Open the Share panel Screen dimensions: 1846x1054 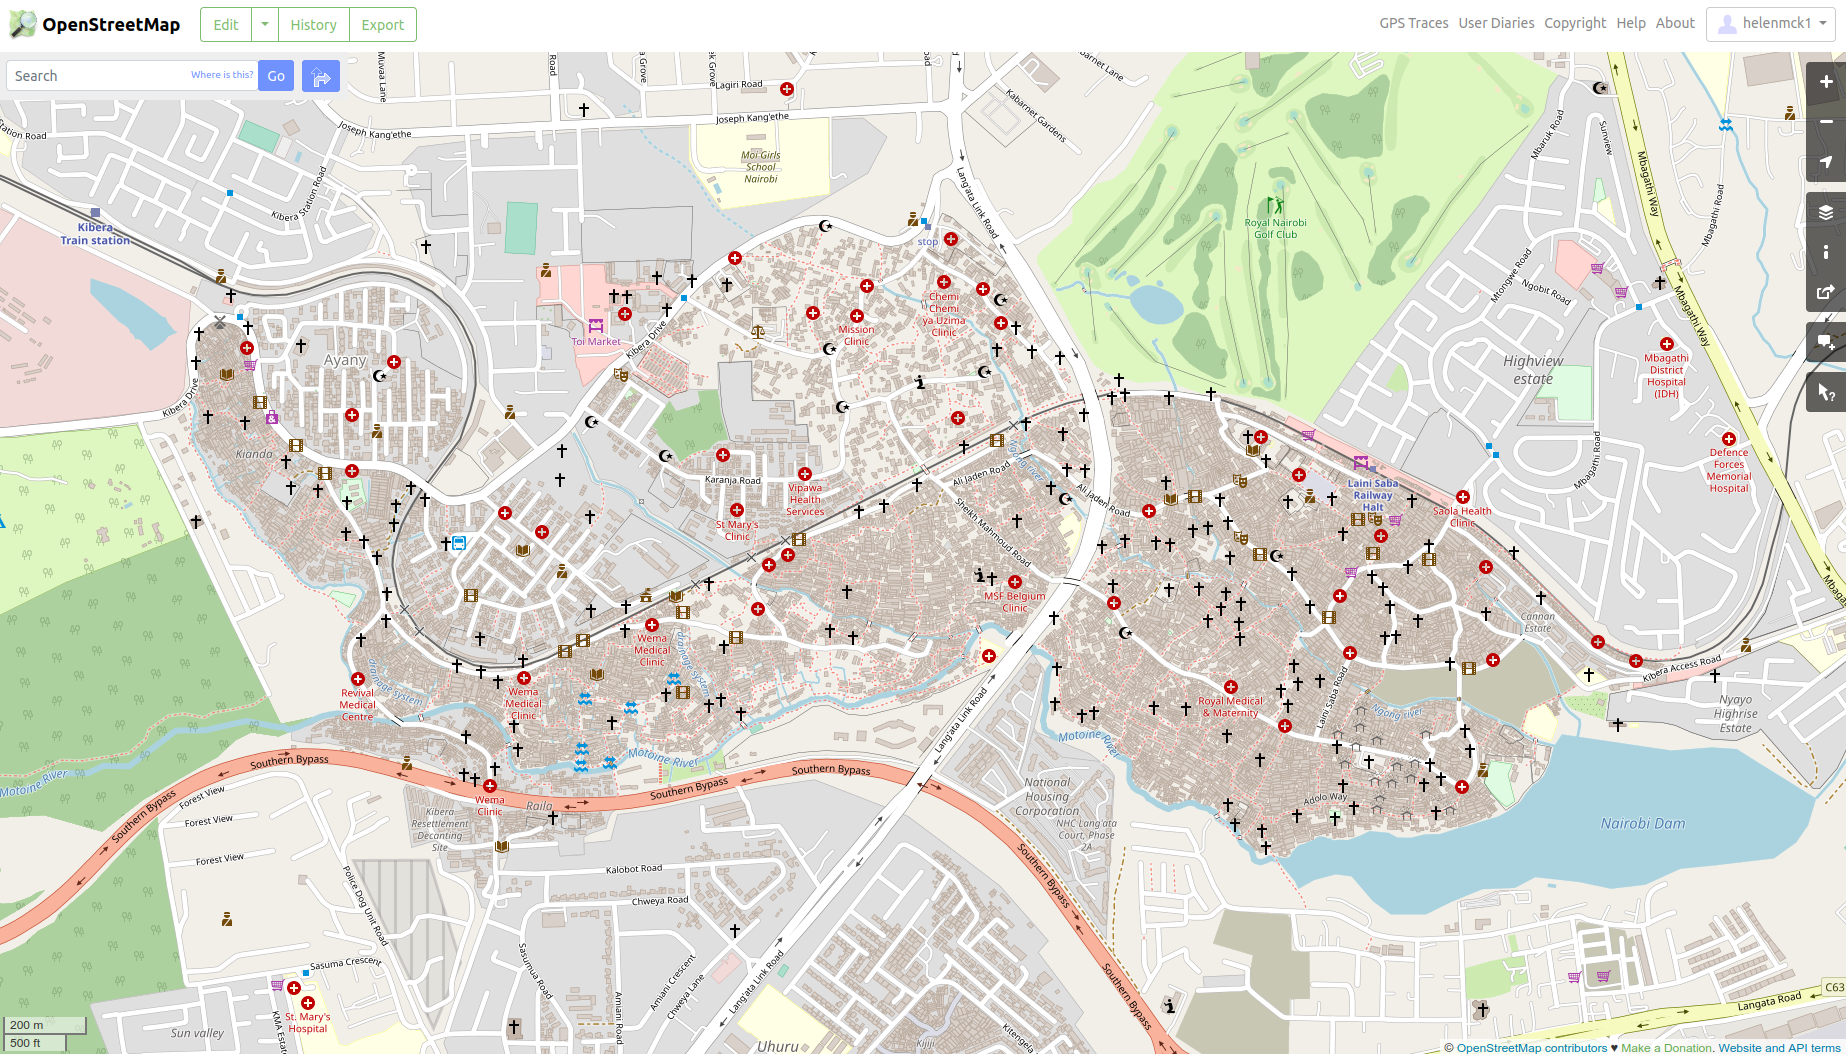pyautogui.click(x=1826, y=292)
